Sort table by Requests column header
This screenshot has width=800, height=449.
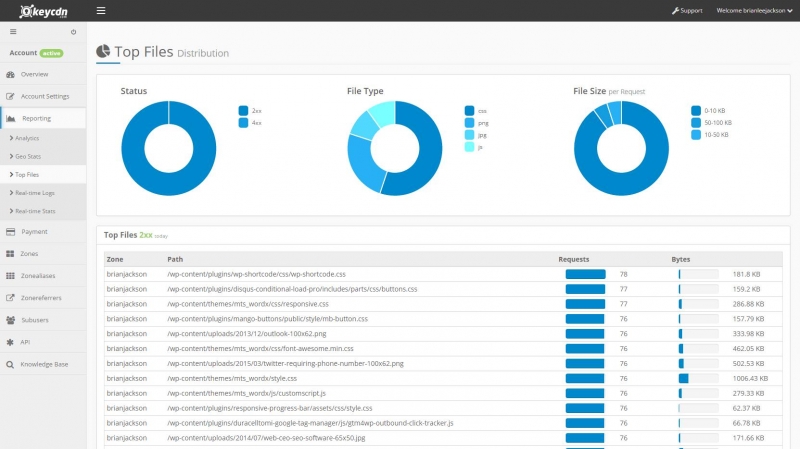pos(574,259)
